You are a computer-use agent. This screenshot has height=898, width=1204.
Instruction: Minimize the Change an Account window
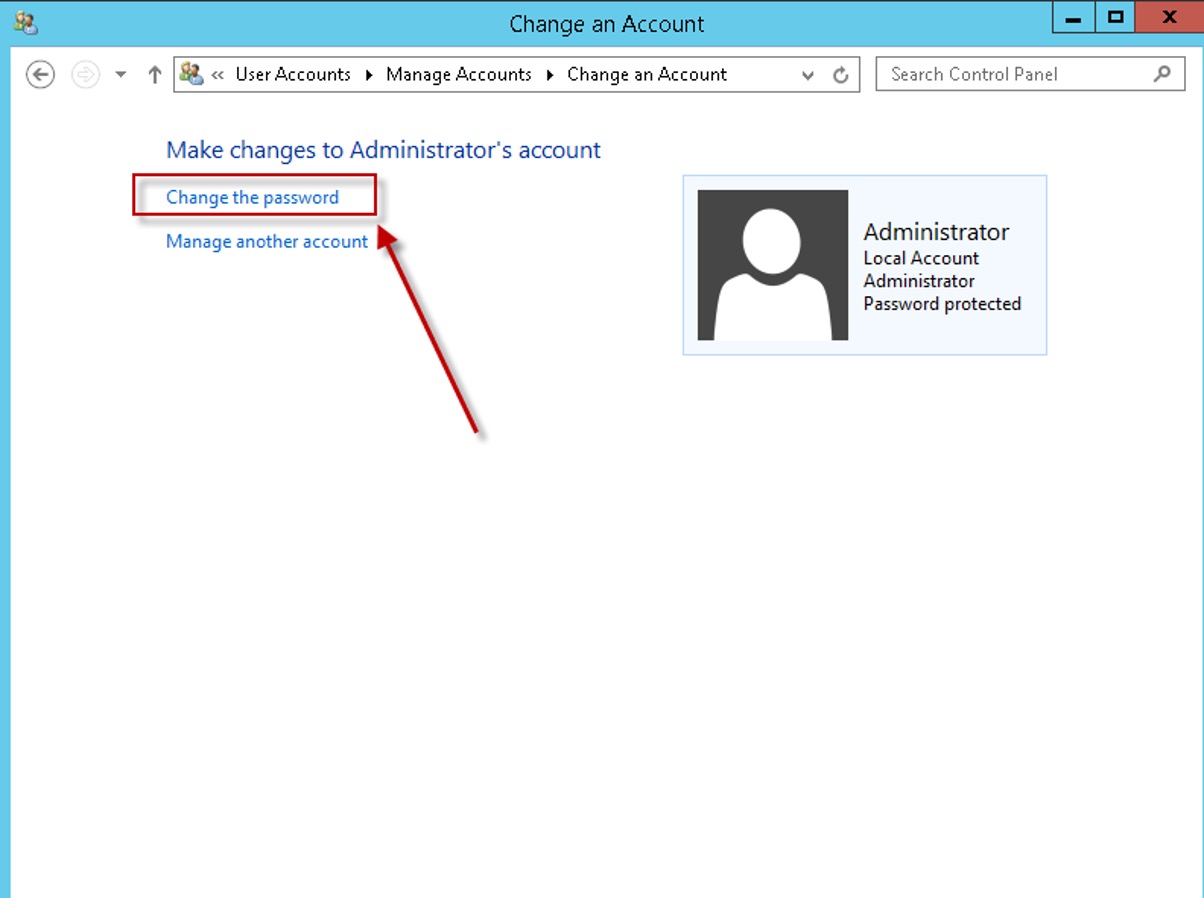[1074, 17]
